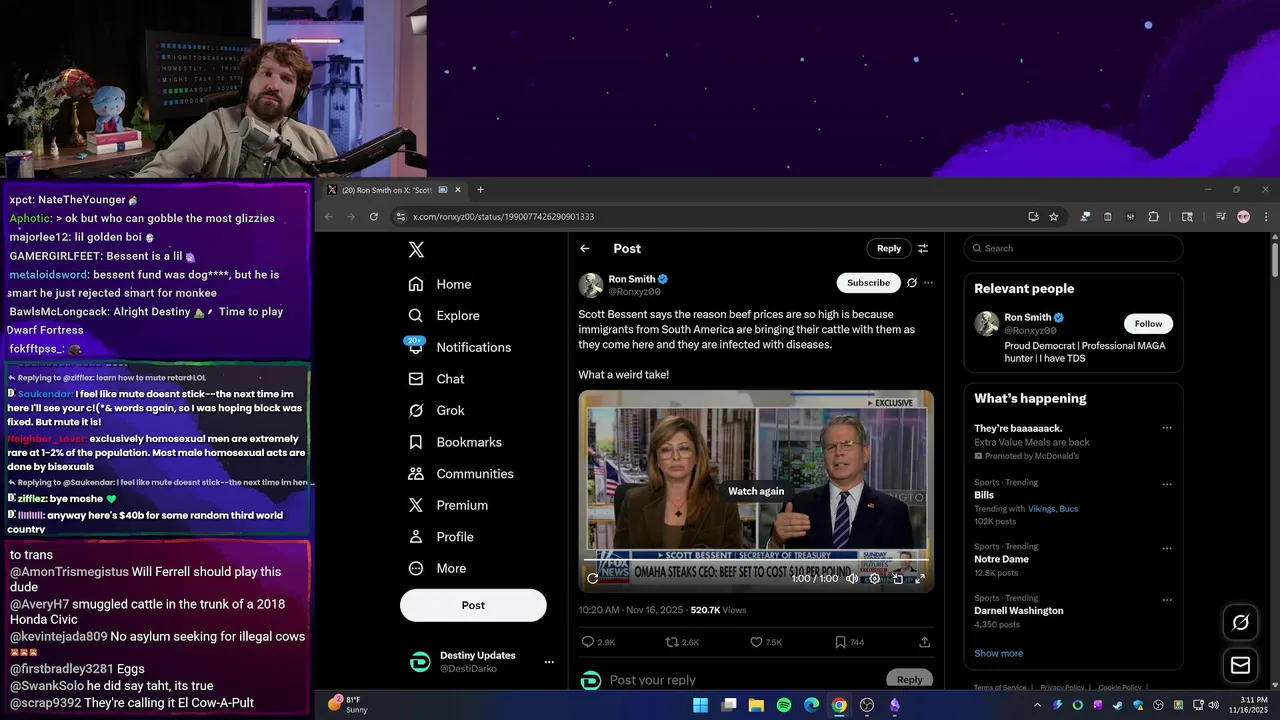1280x720 pixels.
Task: Open a new Chrome tab with plus
Action: [480, 190]
